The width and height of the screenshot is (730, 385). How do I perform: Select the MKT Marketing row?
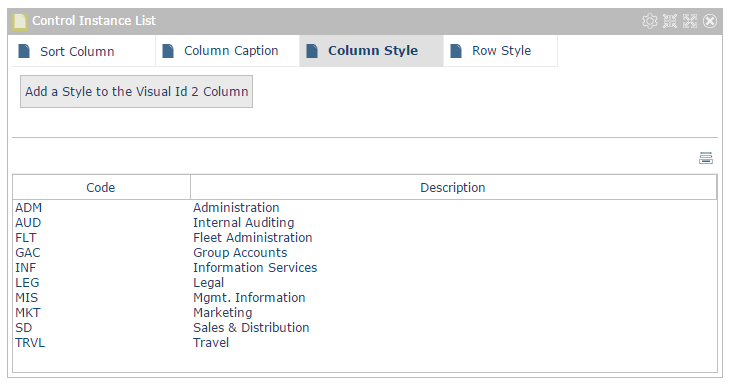(x=365, y=313)
